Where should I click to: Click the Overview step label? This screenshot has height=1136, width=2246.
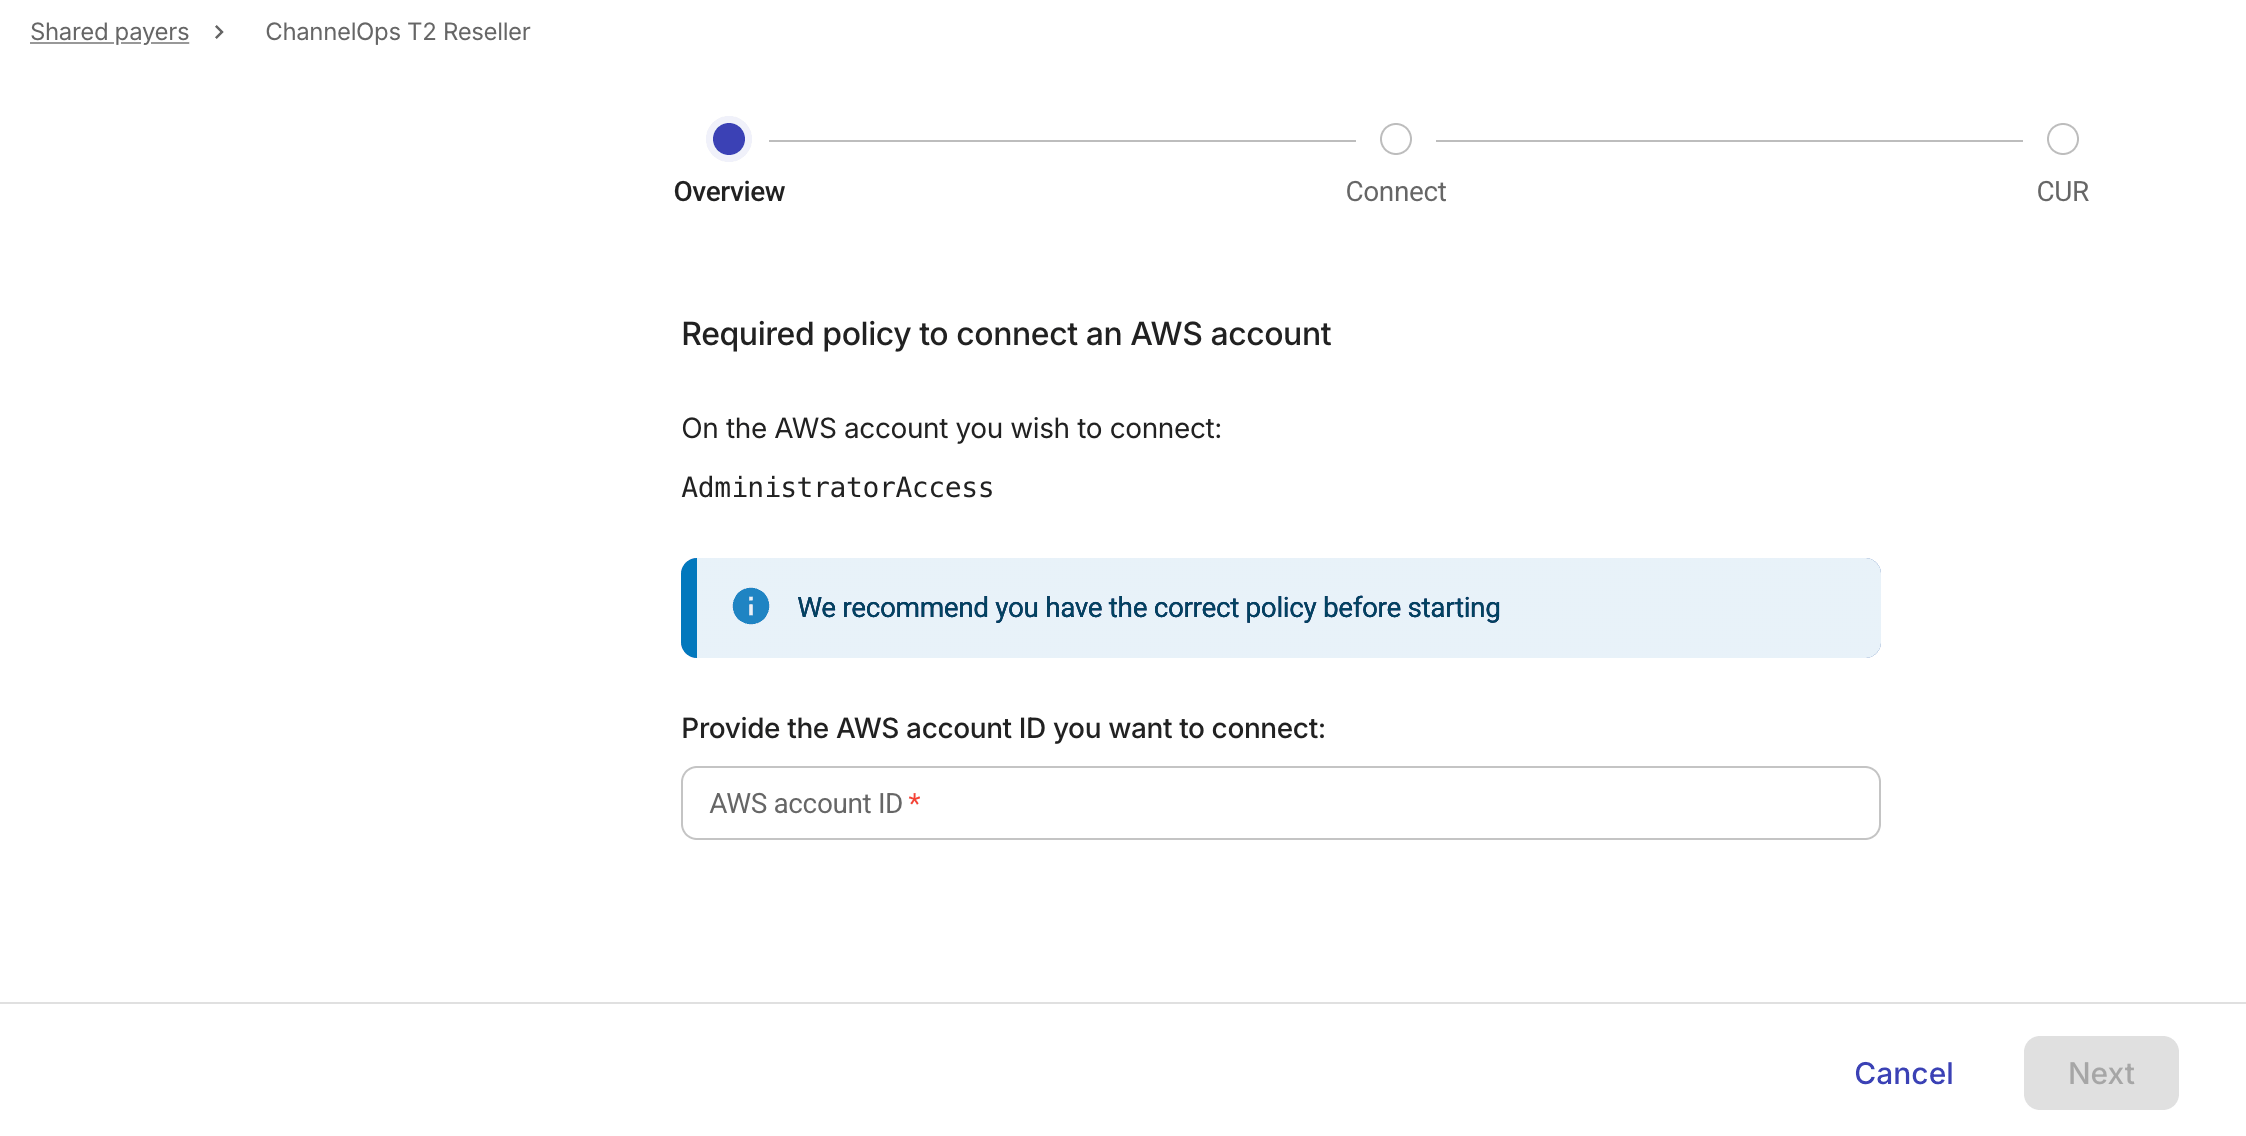point(729,192)
